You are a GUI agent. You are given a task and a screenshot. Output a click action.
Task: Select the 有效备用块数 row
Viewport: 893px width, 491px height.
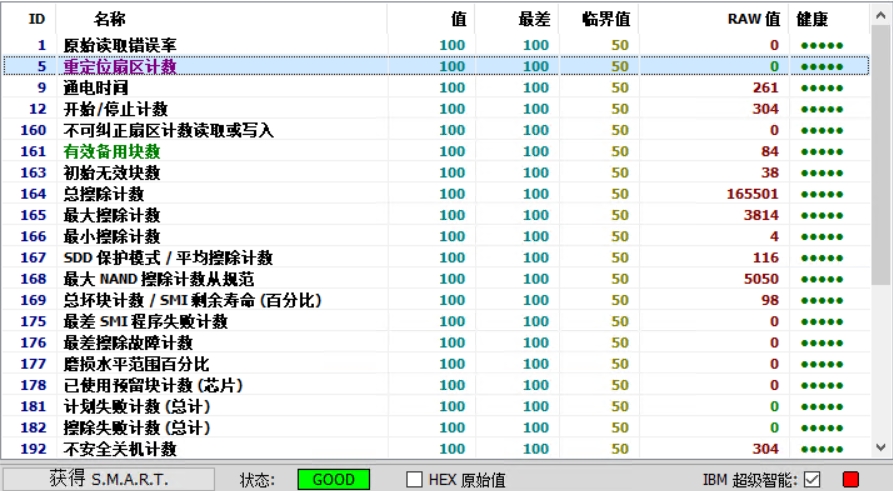pyautogui.click(x=112, y=151)
